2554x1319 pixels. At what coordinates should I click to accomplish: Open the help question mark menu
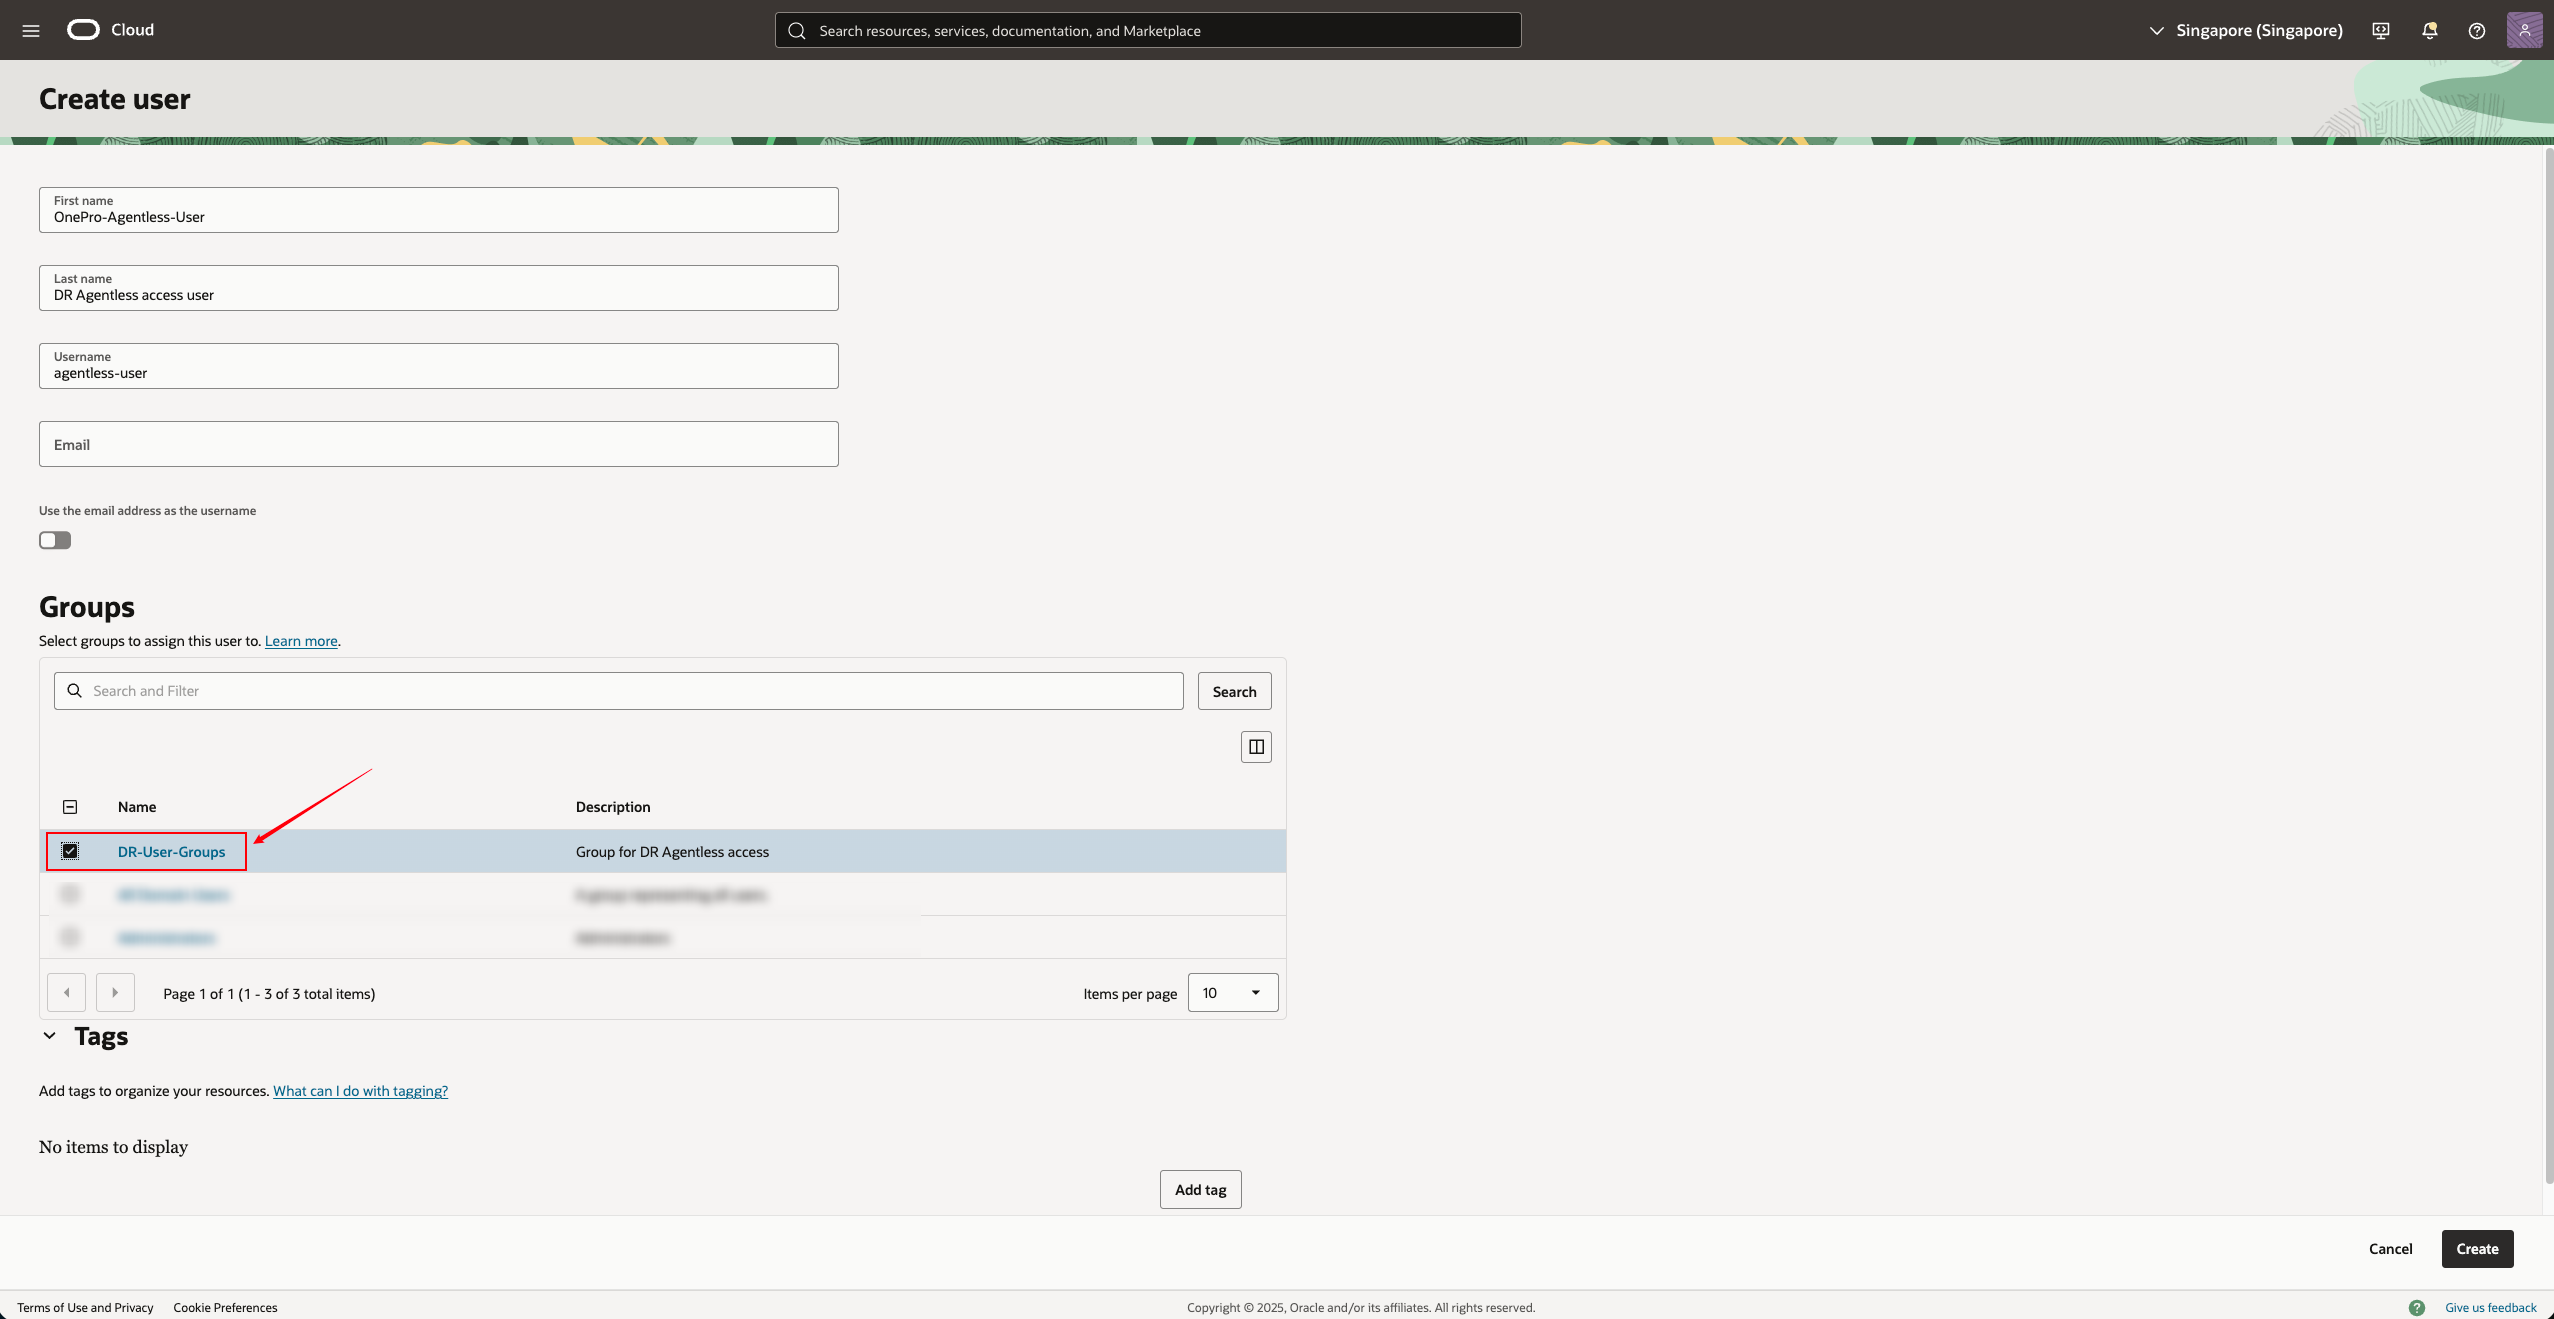click(2476, 30)
